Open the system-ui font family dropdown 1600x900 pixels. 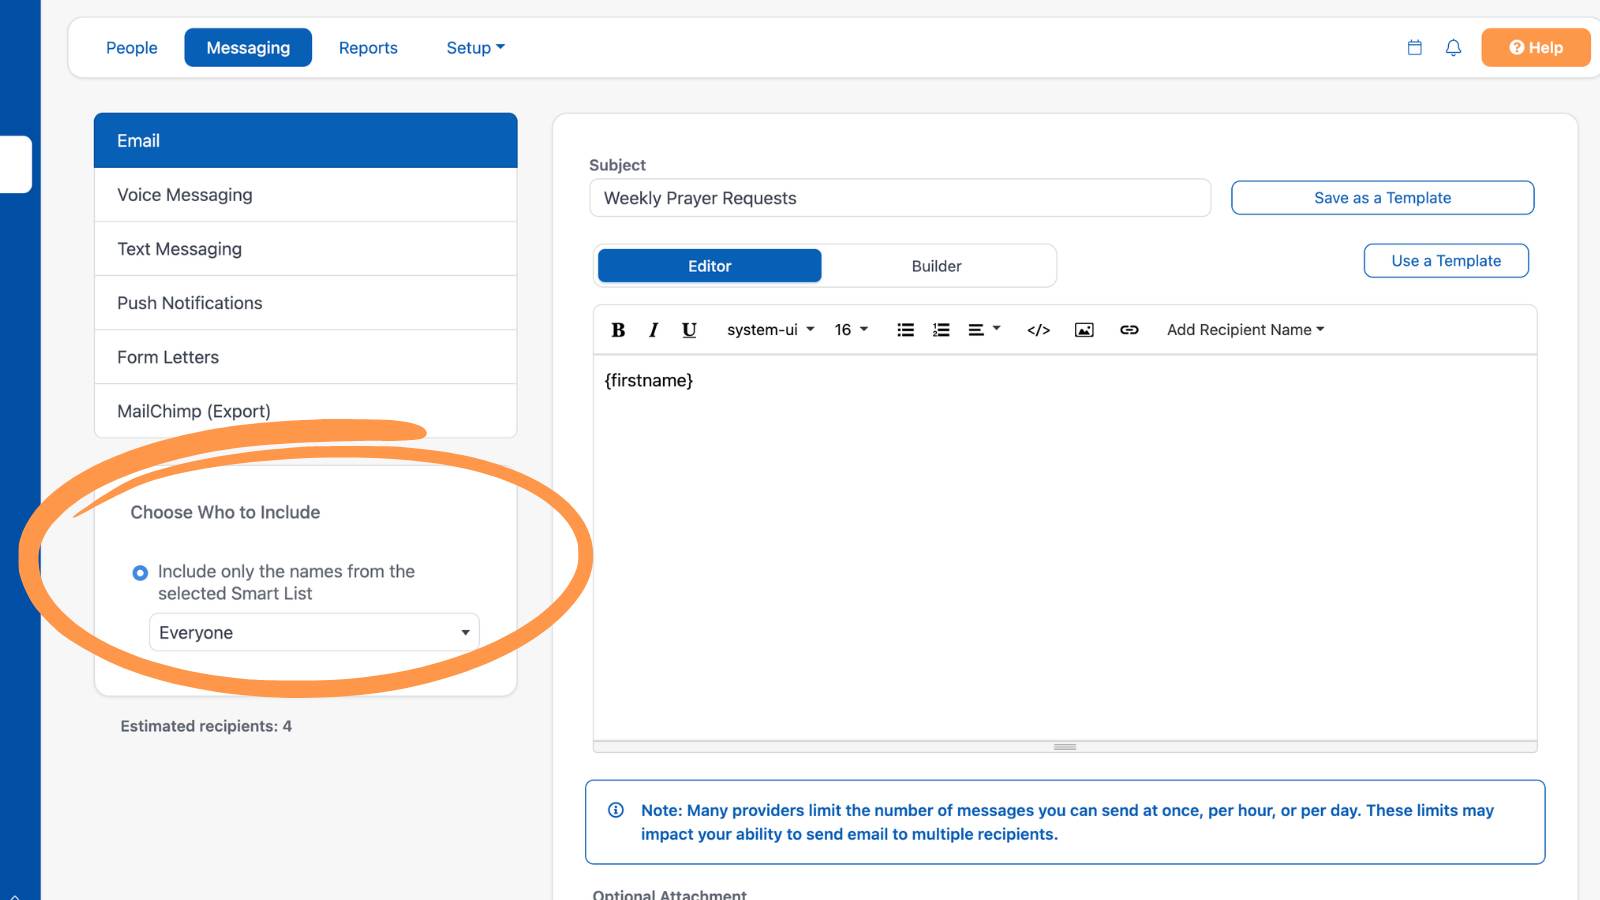(770, 330)
